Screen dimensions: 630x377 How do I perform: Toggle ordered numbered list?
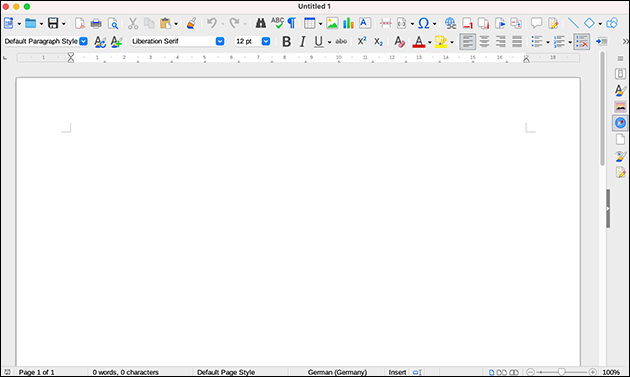point(559,41)
